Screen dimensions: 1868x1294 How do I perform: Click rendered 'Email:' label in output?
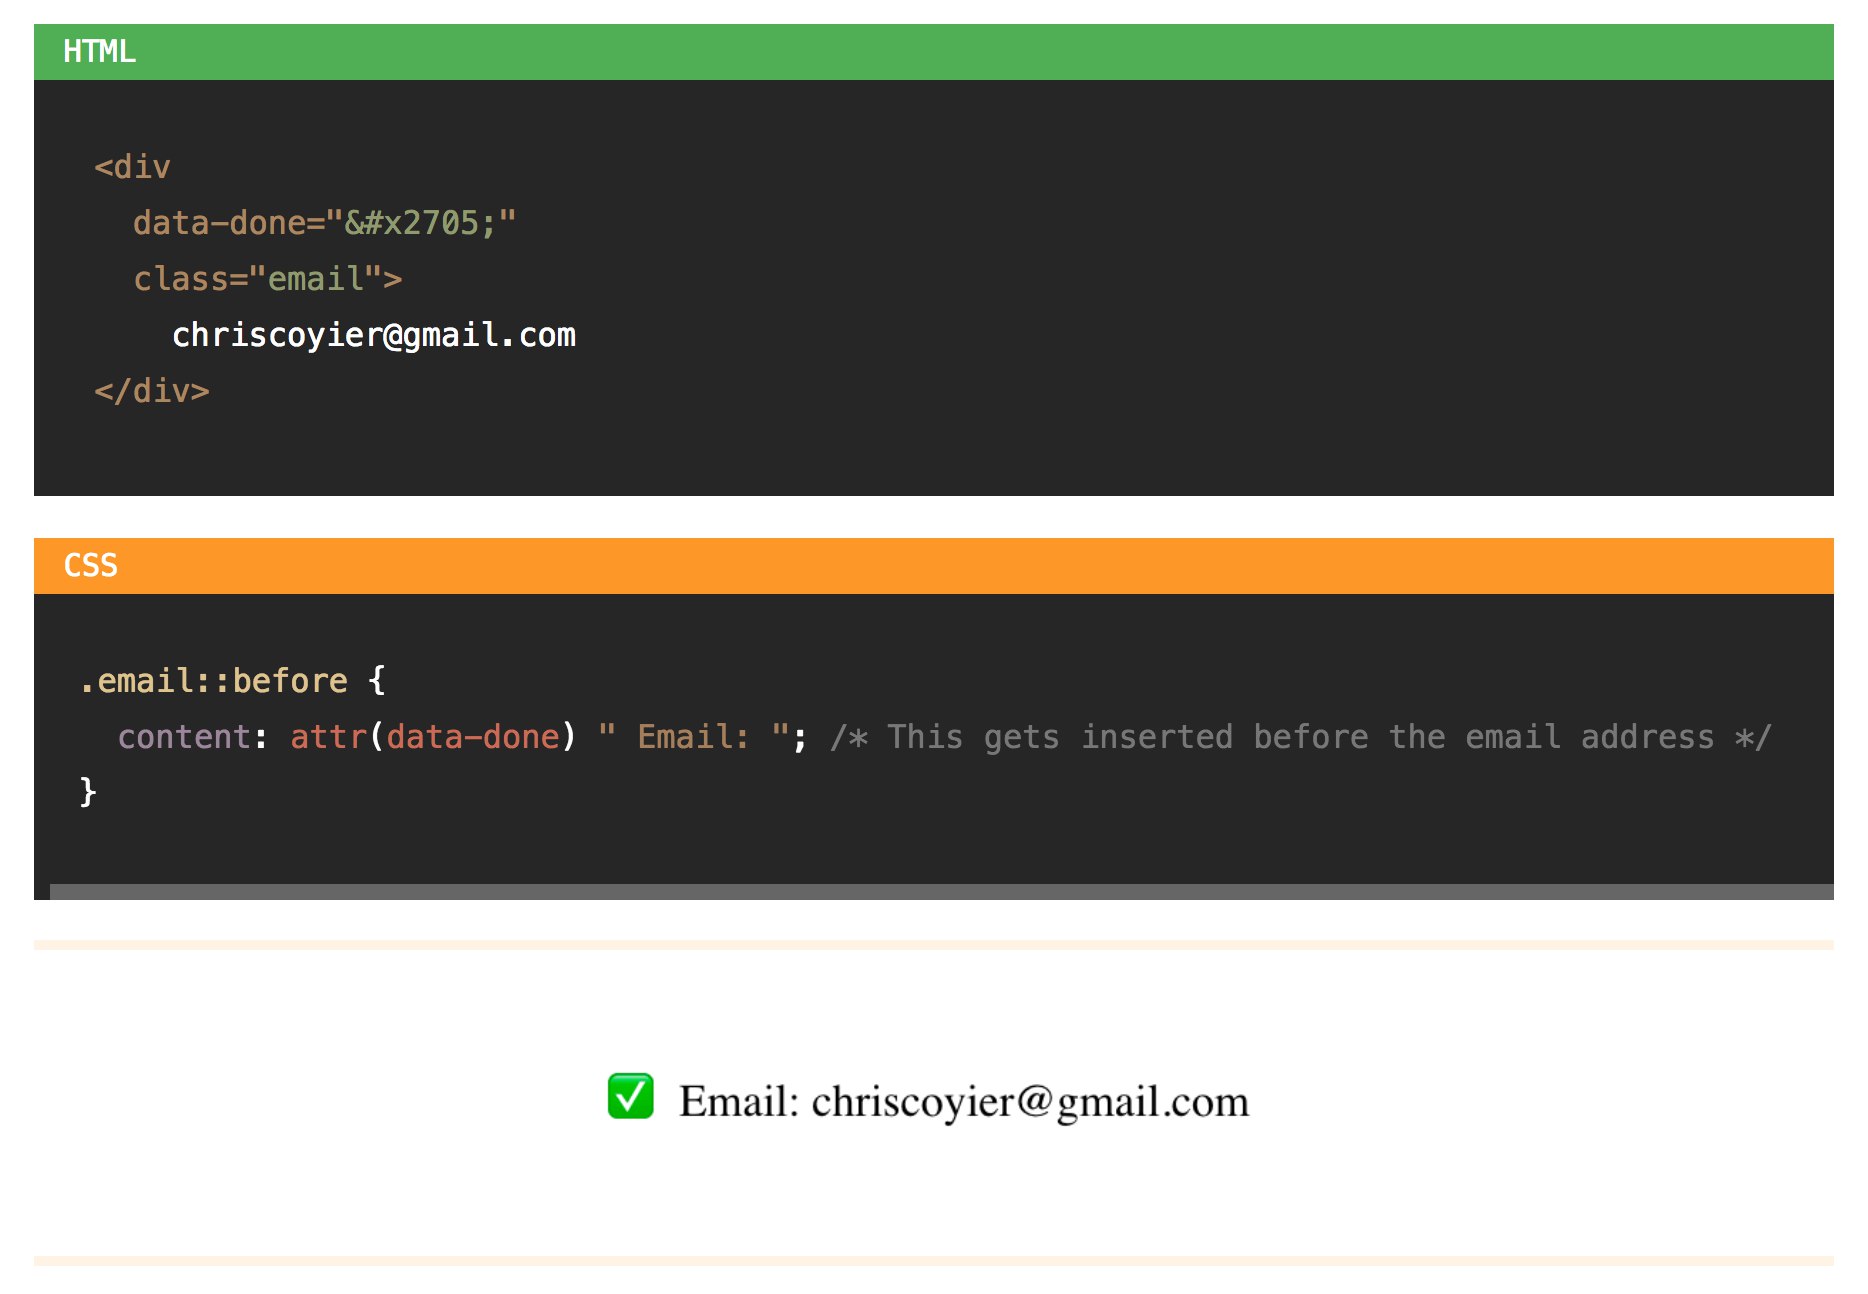coord(739,1101)
